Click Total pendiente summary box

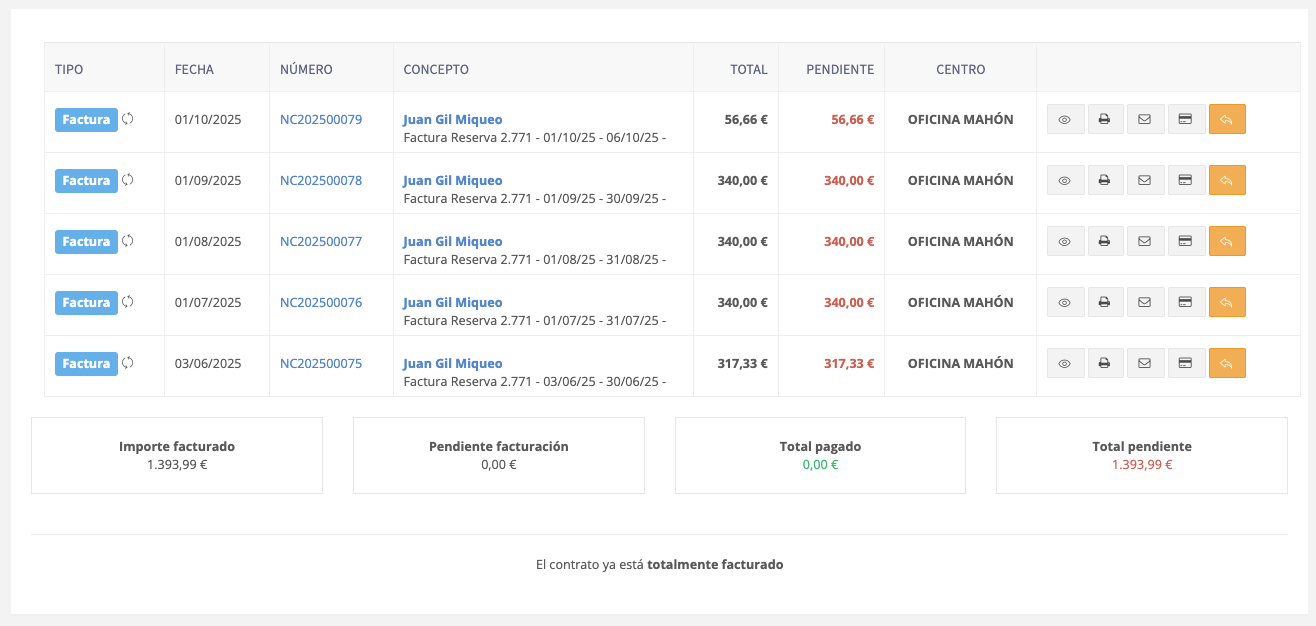[x=1142, y=455]
